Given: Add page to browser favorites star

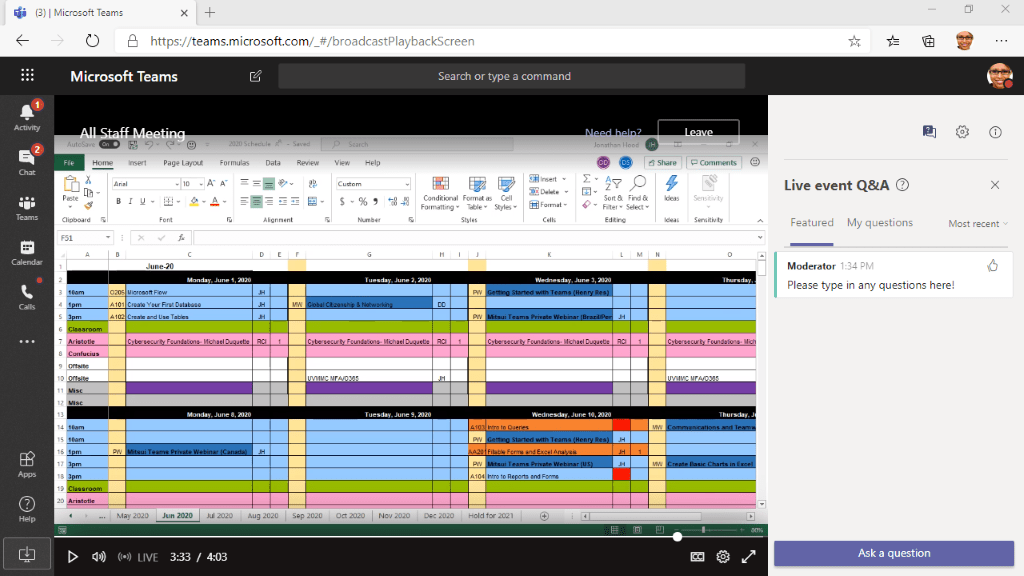Looking at the screenshot, I should 854,42.
